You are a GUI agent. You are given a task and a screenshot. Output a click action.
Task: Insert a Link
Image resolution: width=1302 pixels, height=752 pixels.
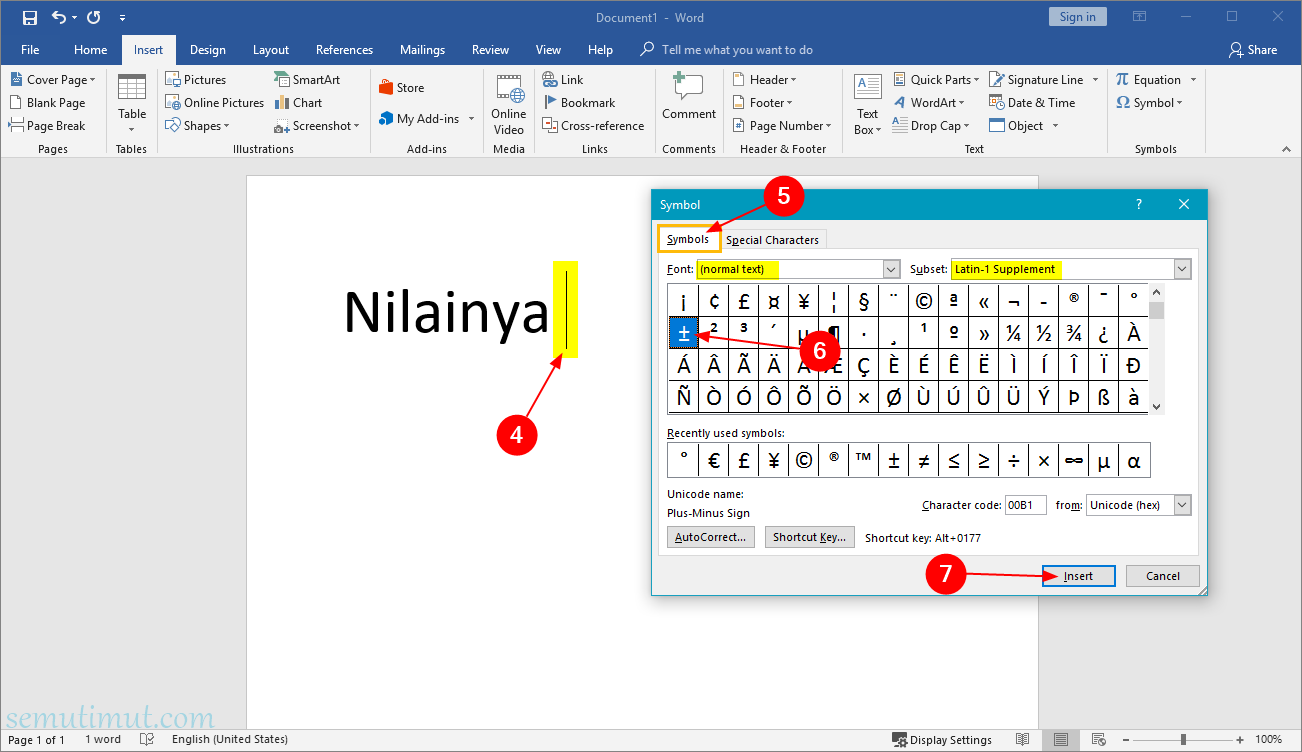click(x=563, y=80)
